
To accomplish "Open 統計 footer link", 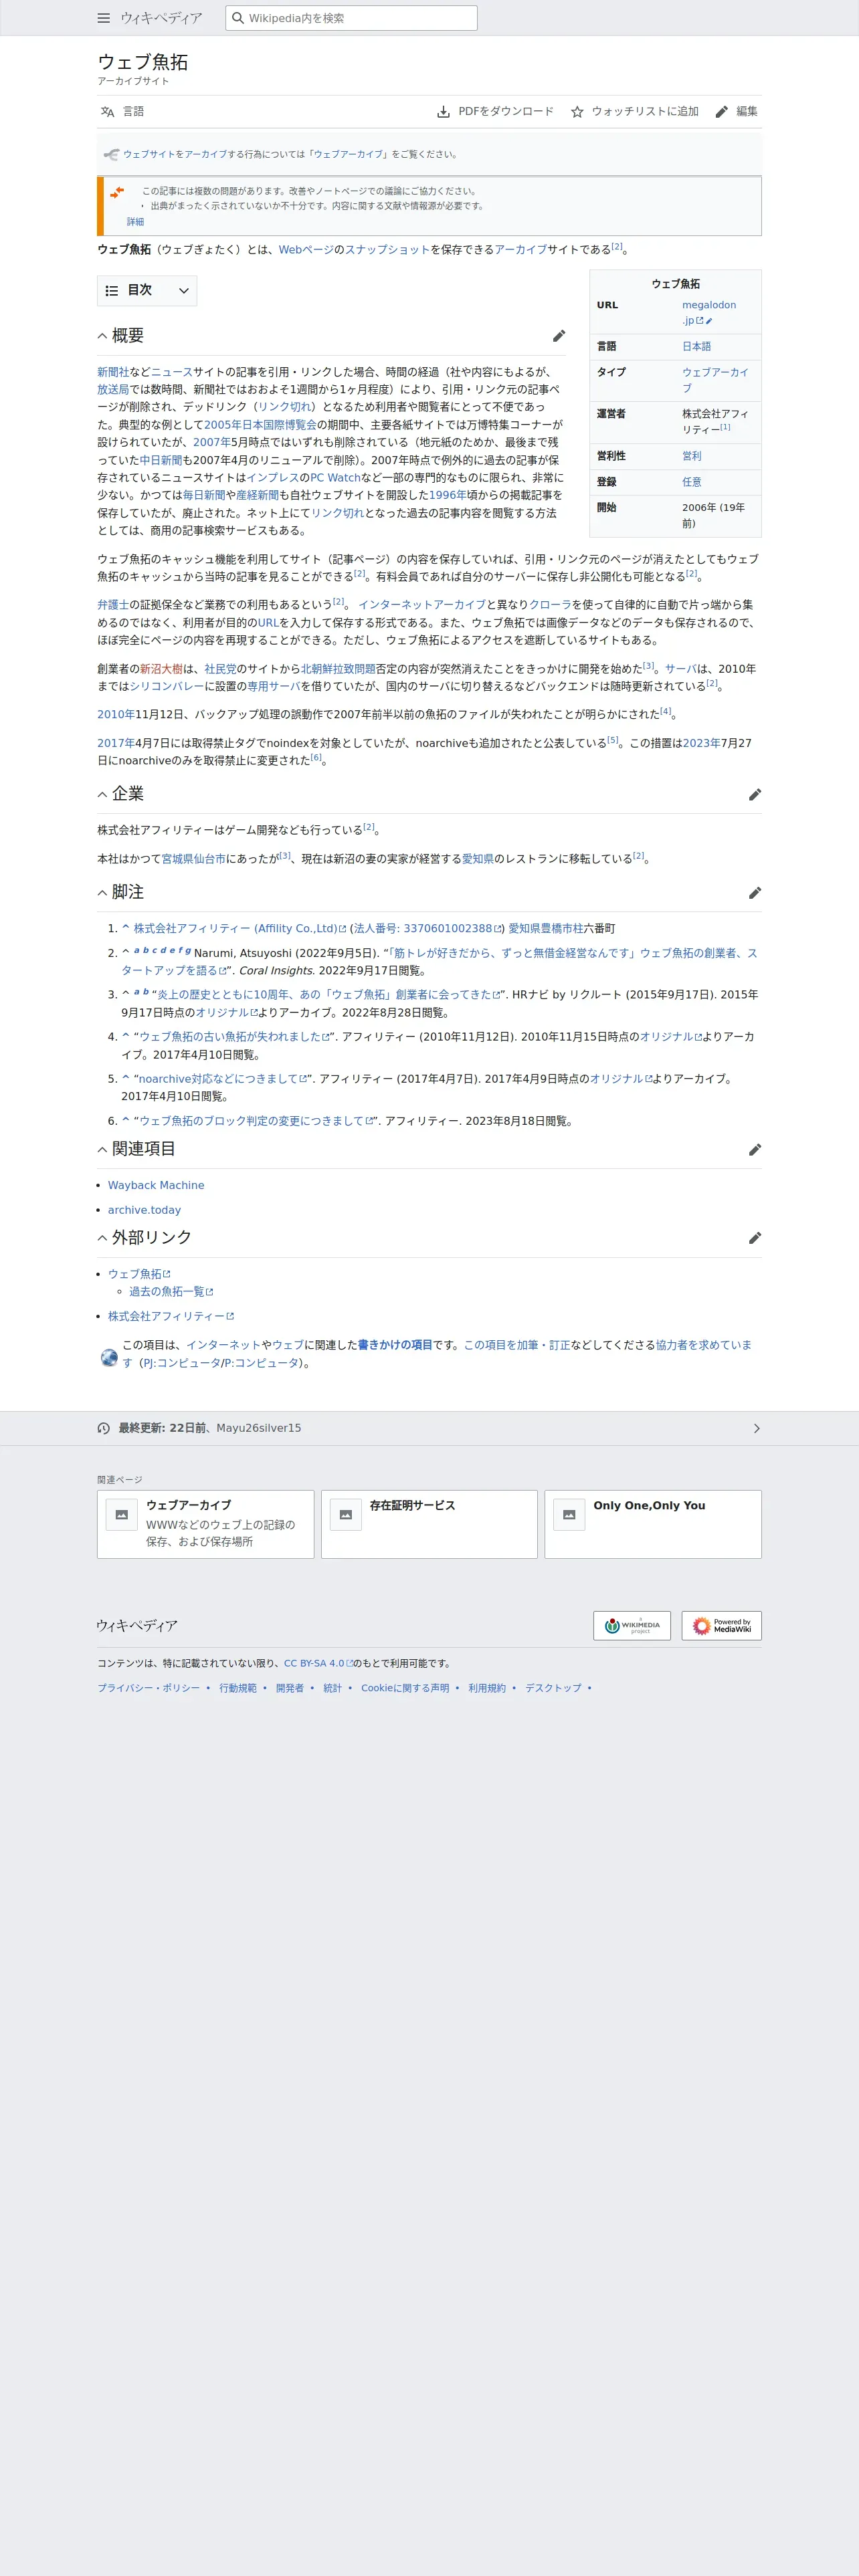I will tap(332, 1688).
